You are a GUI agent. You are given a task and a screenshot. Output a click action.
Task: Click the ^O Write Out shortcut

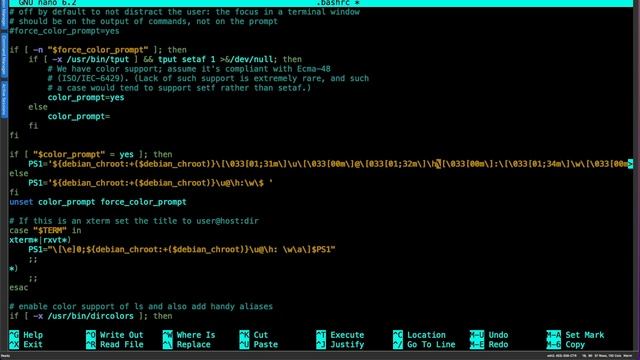pos(115,335)
